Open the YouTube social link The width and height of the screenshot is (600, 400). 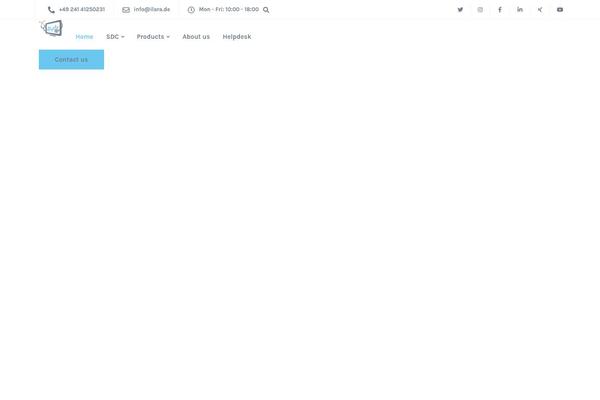(560, 10)
